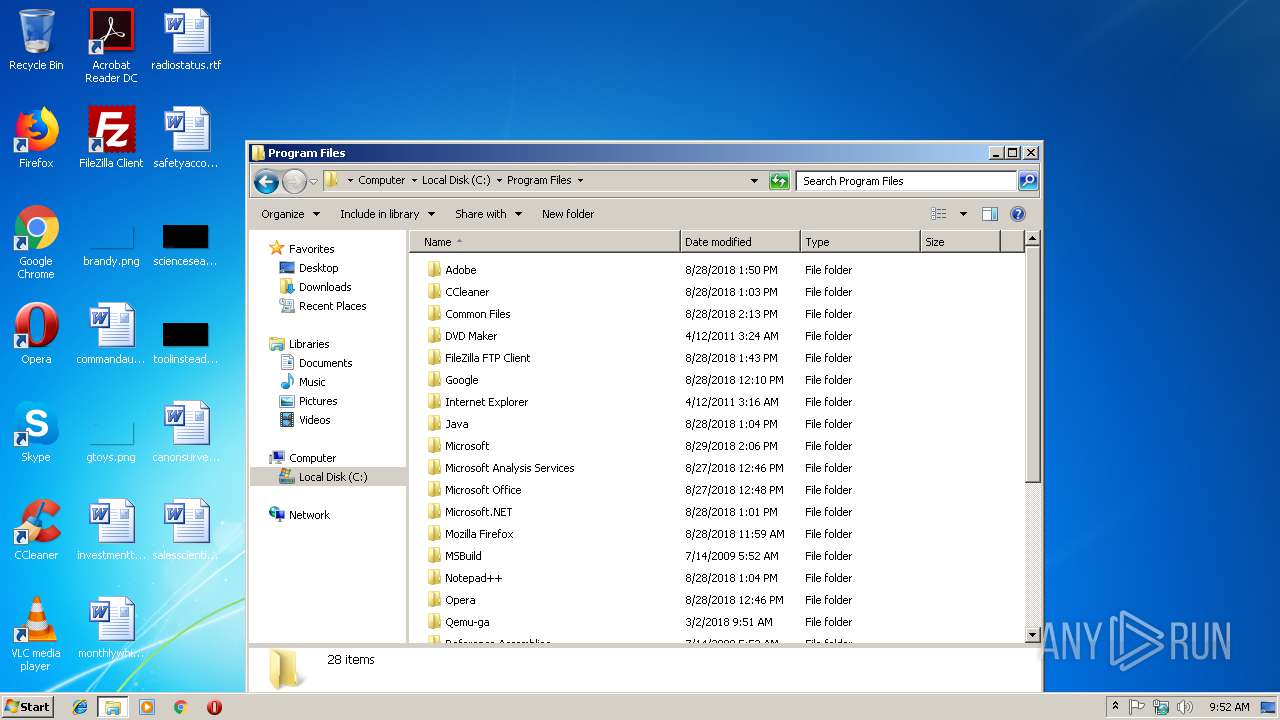Click in the Search Program Files box
The image size is (1280, 720).
pyautogui.click(x=907, y=181)
